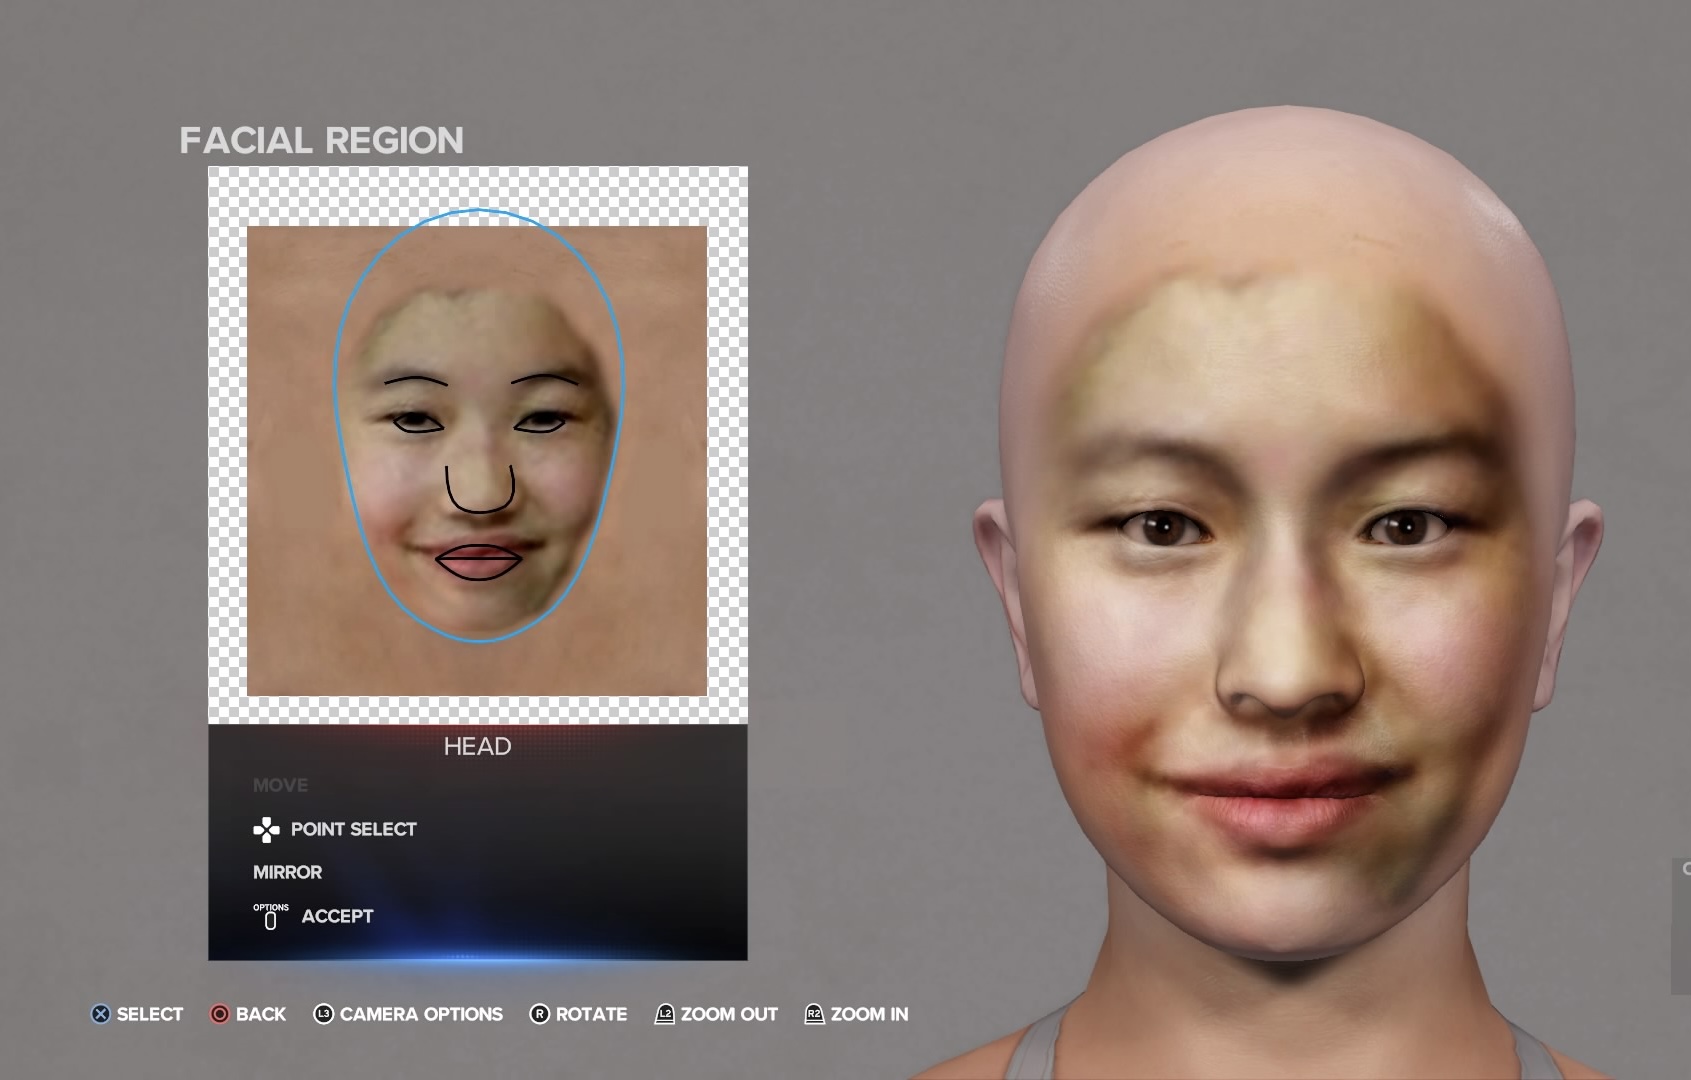Viewport: 1691px width, 1080px height.
Task: Click the Options button icon beside Accept
Action: pos(270,916)
